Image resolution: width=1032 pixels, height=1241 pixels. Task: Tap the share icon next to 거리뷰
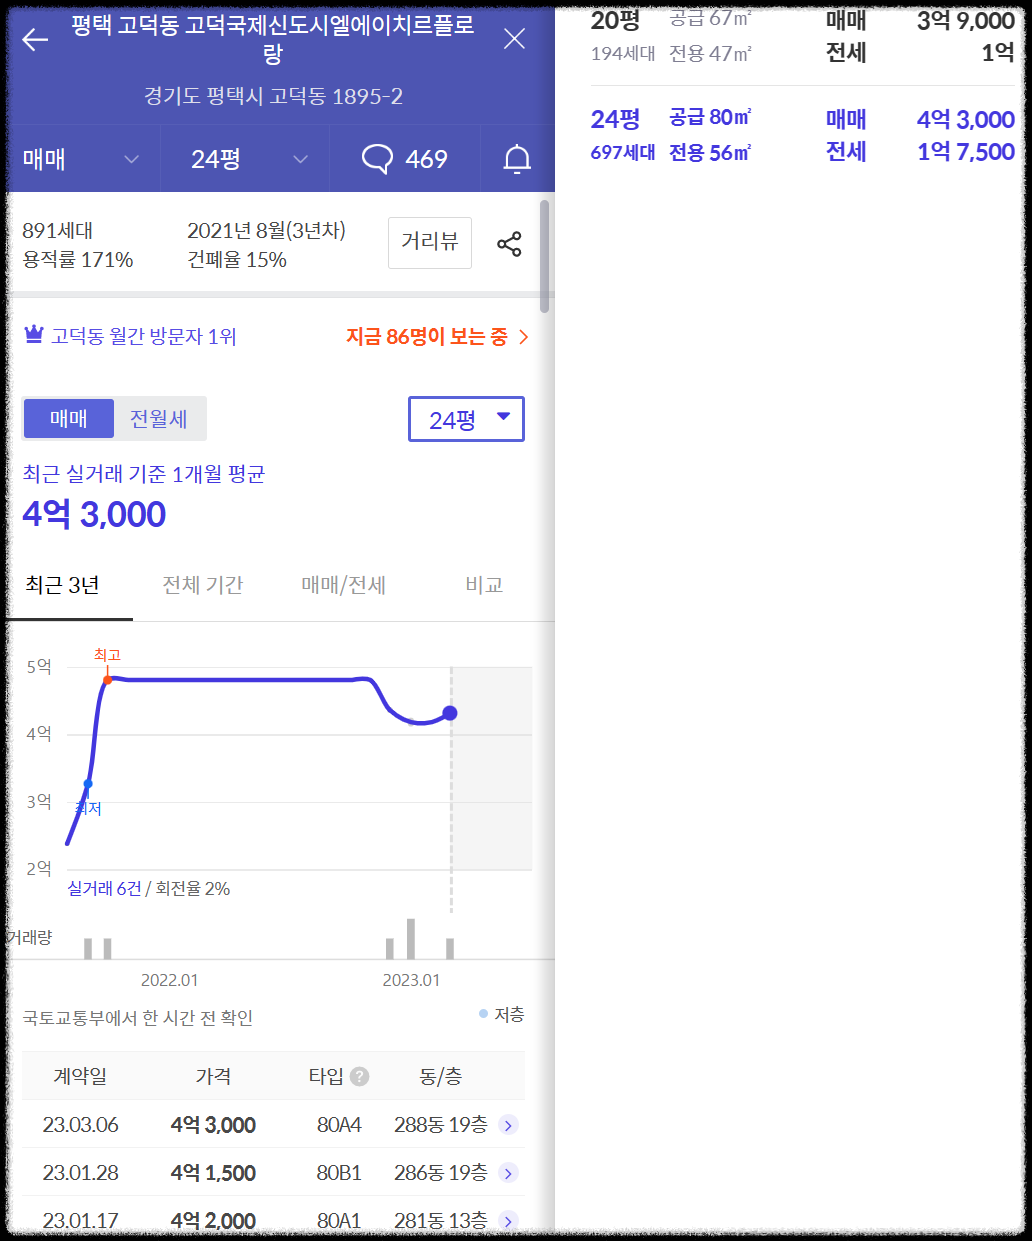(x=509, y=243)
